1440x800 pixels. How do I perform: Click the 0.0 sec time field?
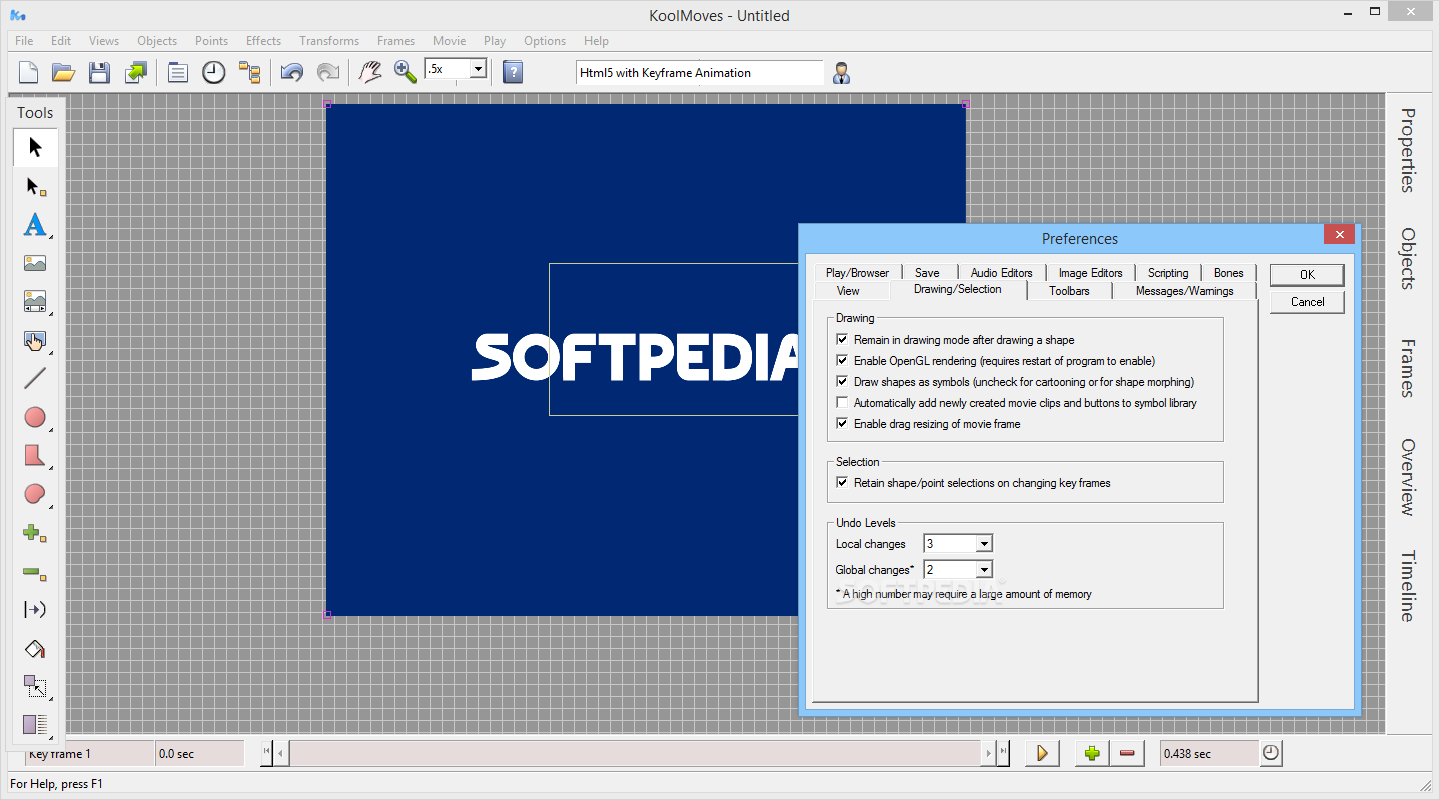pyautogui.click(x=200, y=754)
